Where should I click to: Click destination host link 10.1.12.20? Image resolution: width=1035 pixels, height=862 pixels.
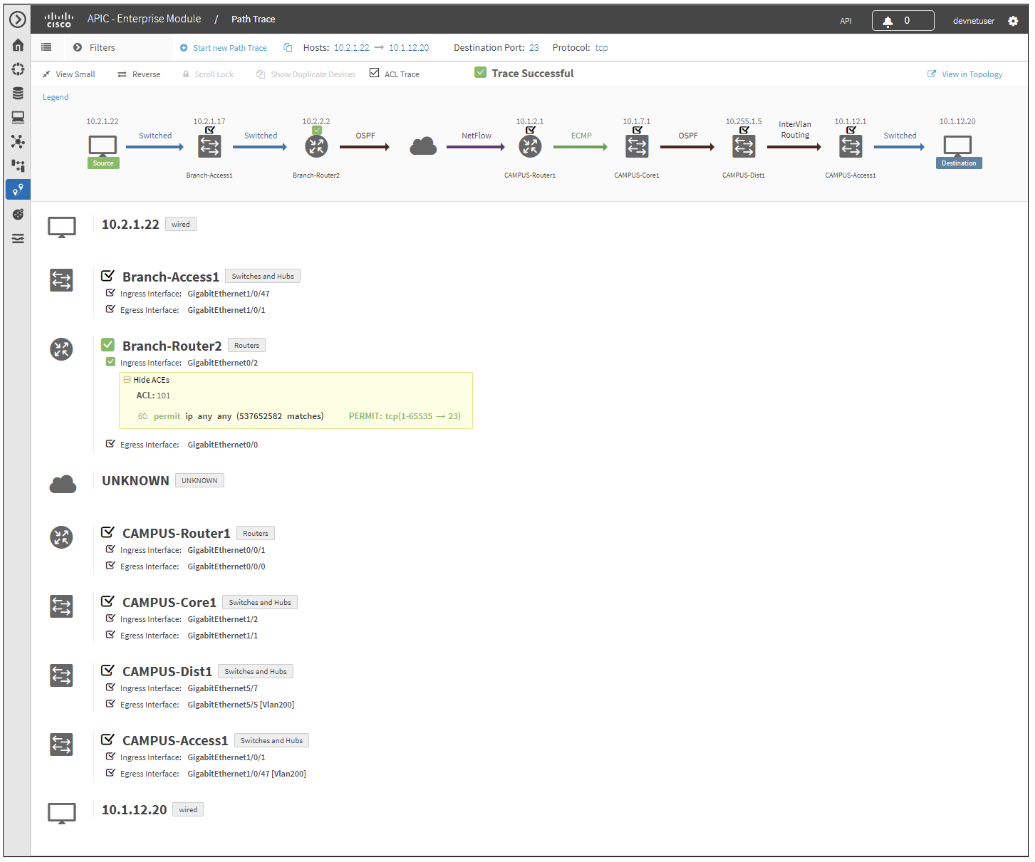click(409, 48)
